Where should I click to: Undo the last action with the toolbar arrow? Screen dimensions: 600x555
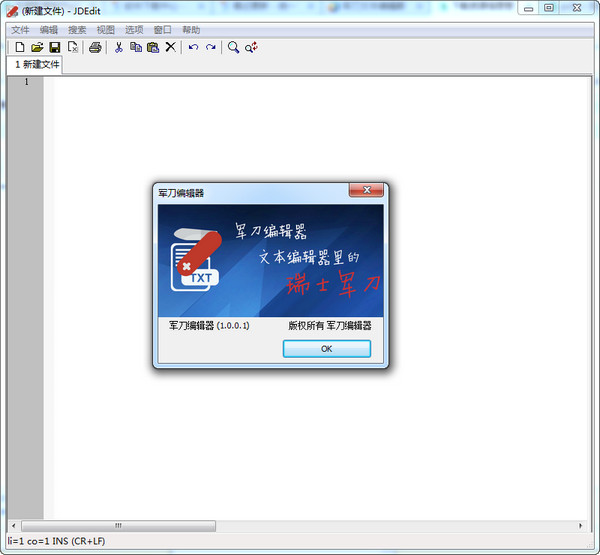coord(193,47)
